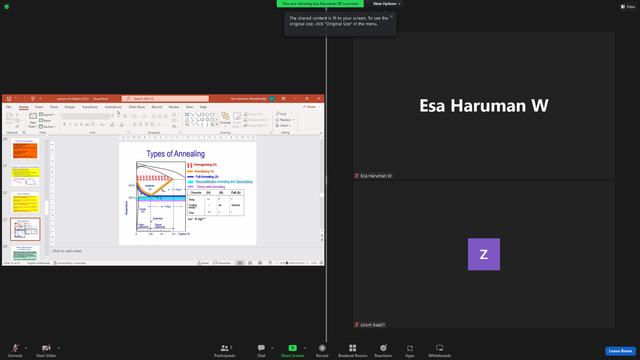Screen dimensions: 640x360
Task: Open the Participants panel
Action: click(x=224, y=351)
